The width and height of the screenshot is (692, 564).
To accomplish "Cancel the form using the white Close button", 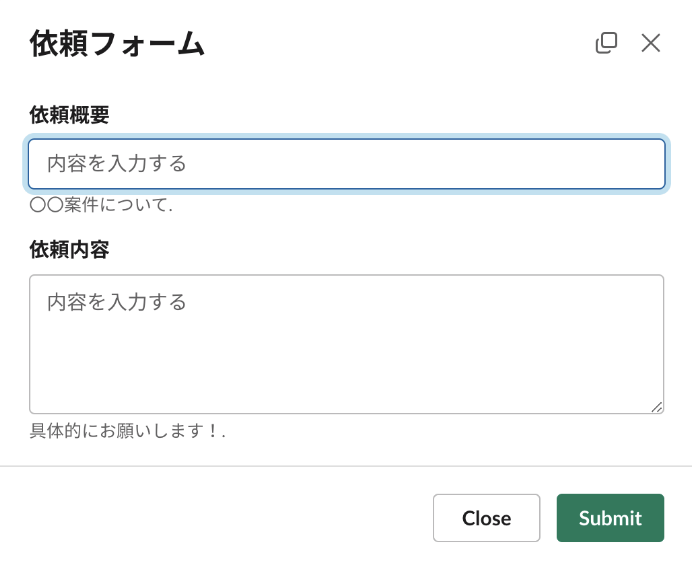I will pyautogui.click(x=486, y=518).
